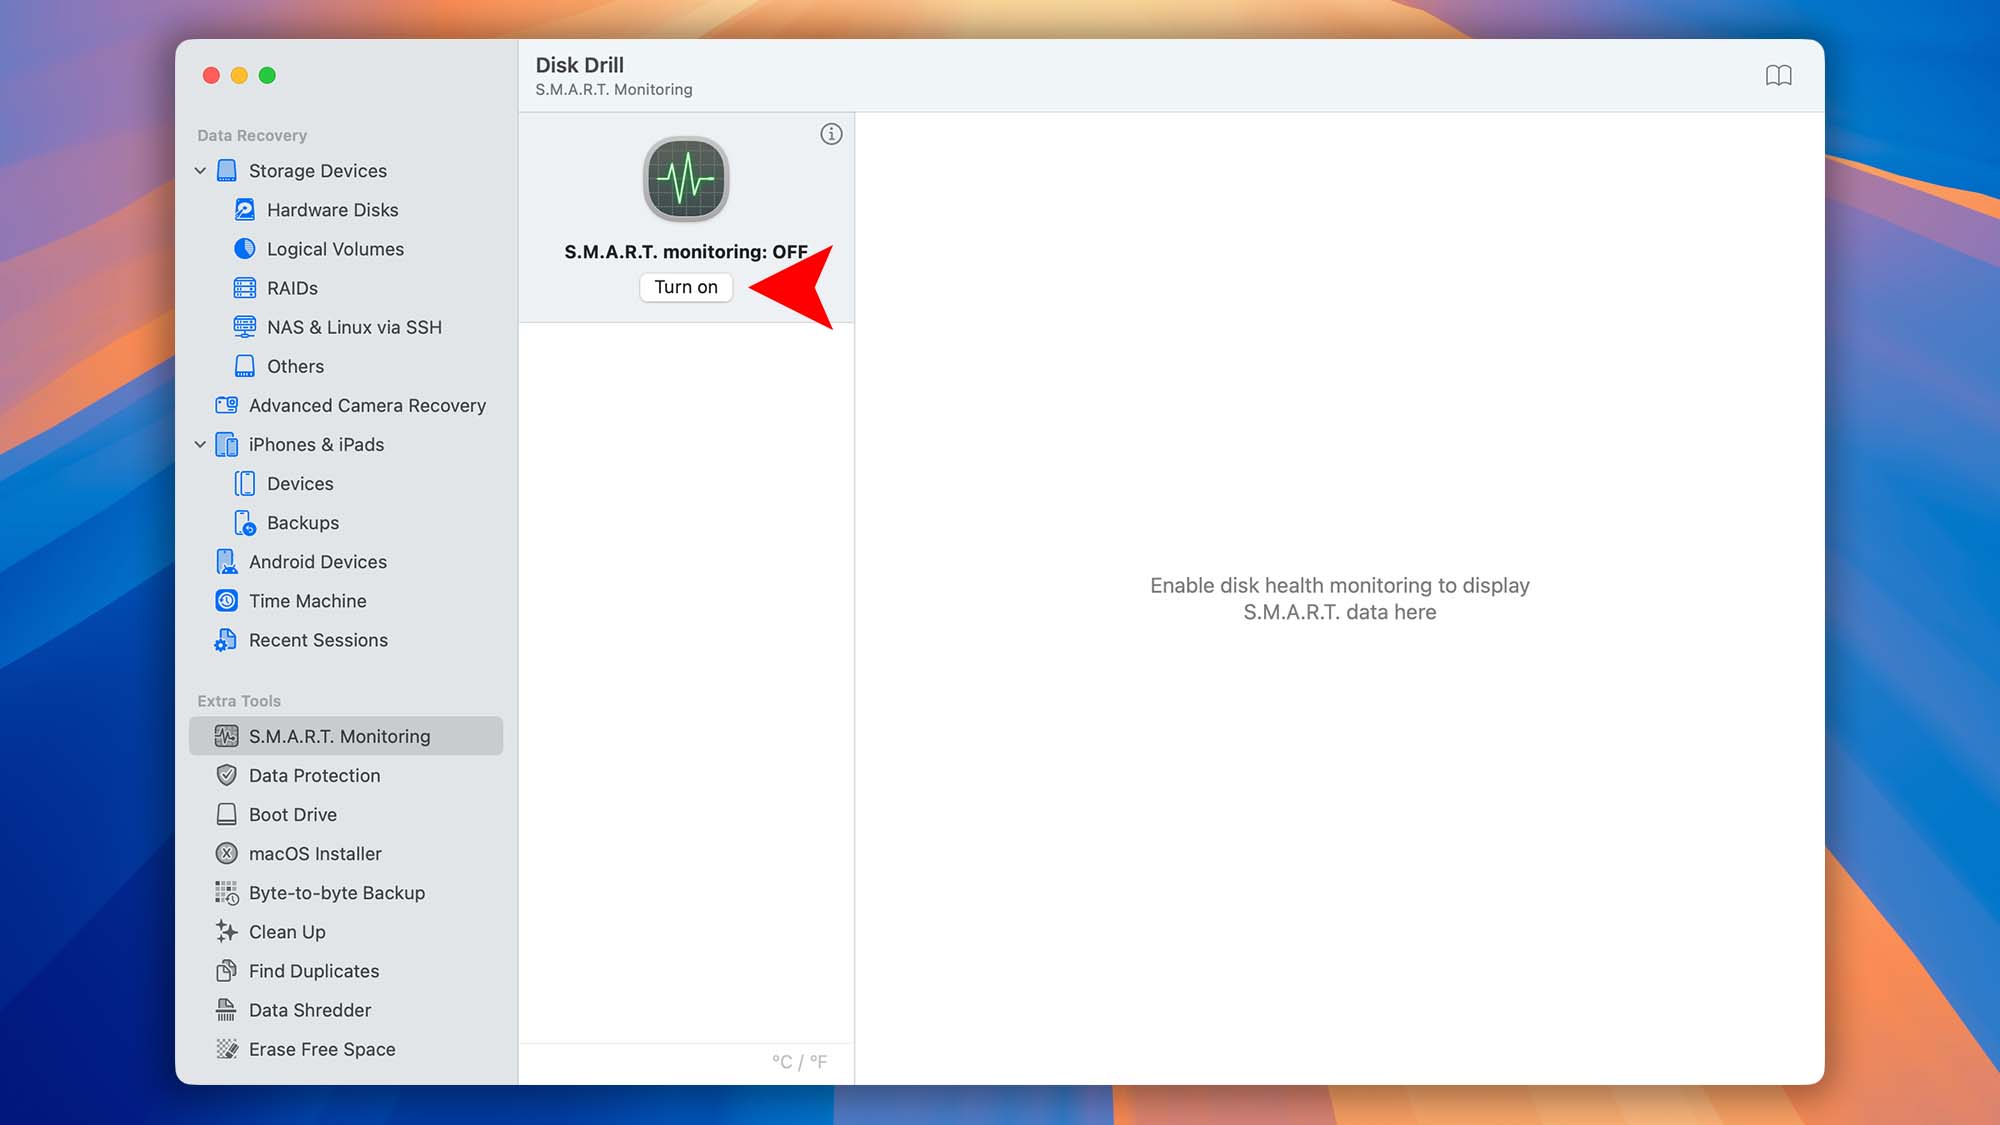Select the Advanced Camera Recovery icon
The width and height of the screenshot is (2000, 1125).
226,405
